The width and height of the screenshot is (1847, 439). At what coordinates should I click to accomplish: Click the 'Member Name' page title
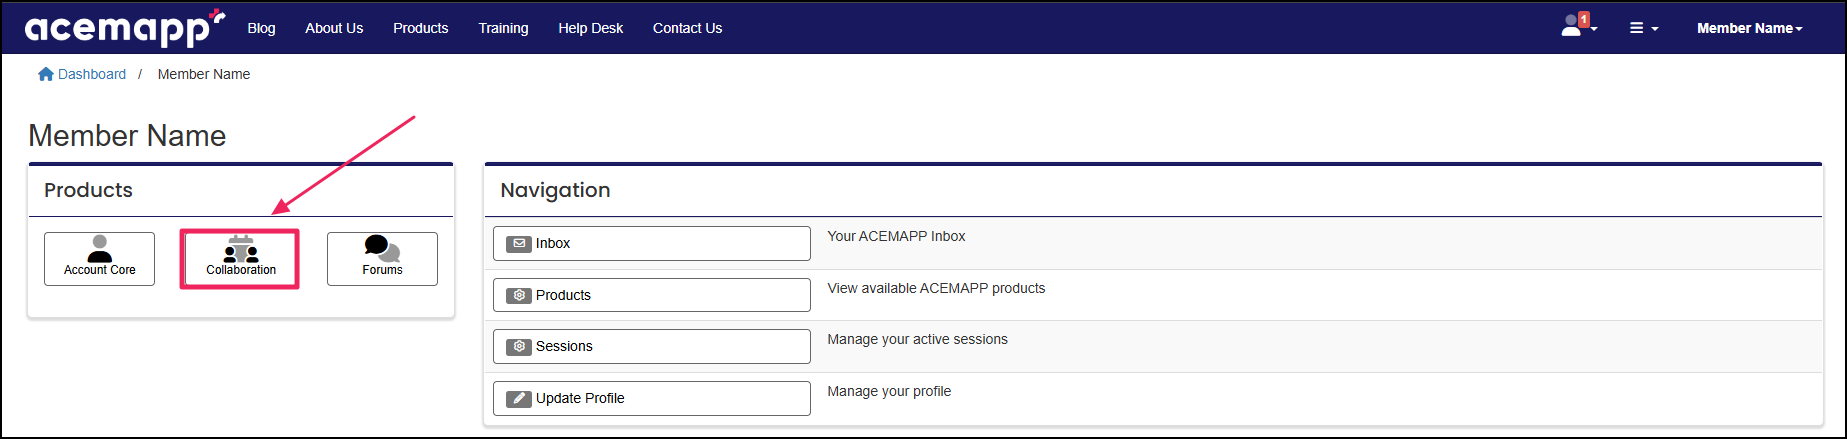click(127, 135)
